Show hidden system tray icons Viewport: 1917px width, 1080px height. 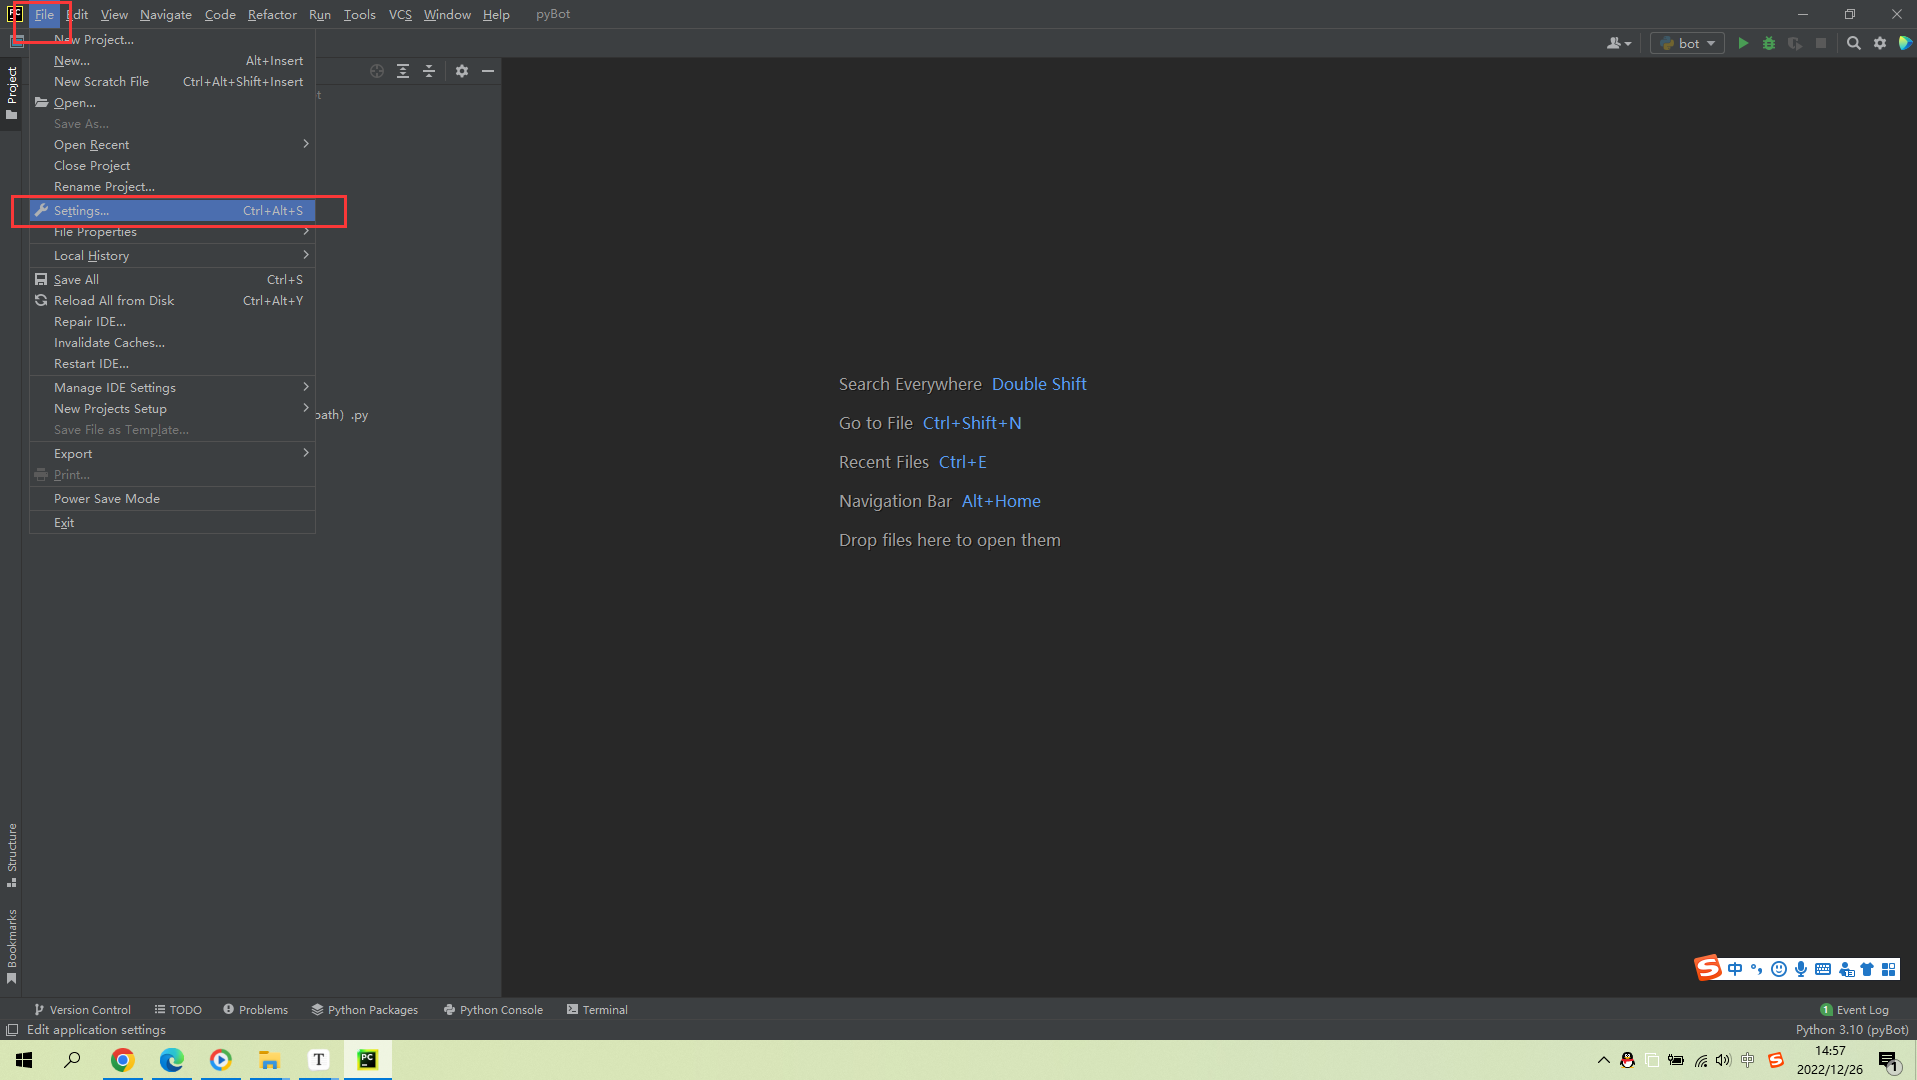pyautogui.click(x=1604, y=1060)
